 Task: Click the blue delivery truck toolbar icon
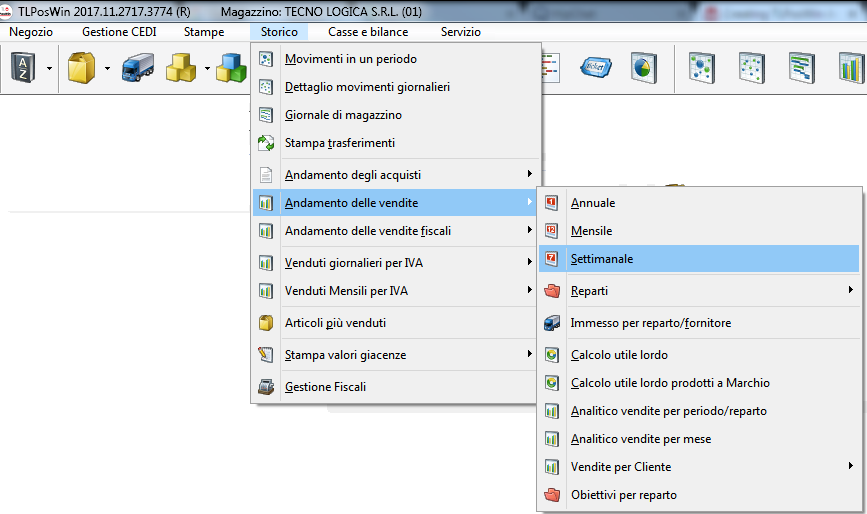tap(137, 68)
